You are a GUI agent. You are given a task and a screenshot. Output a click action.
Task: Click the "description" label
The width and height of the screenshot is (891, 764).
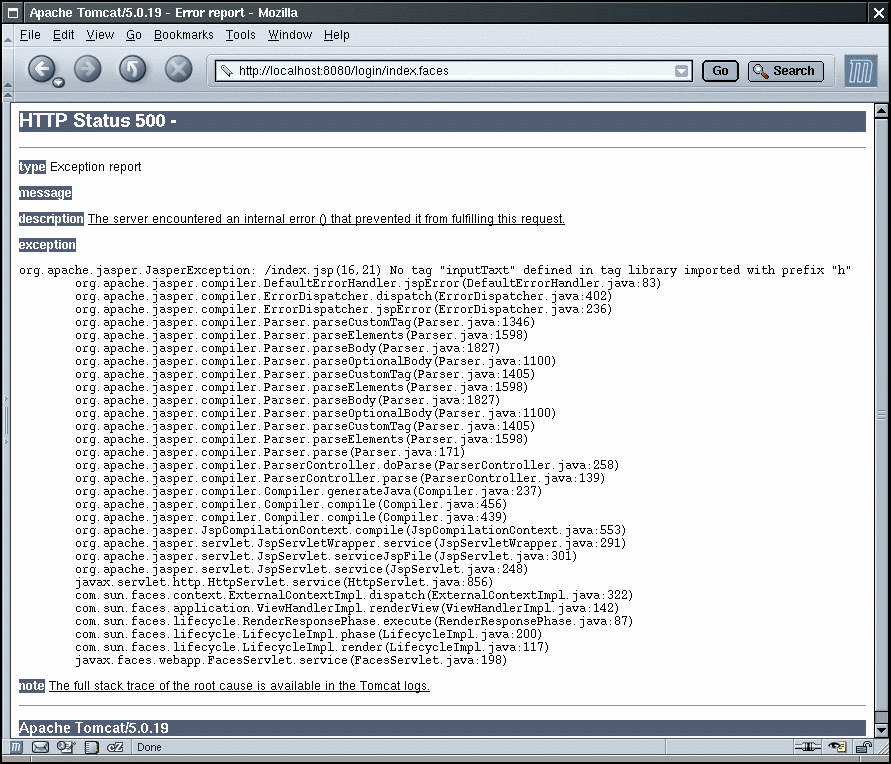(x=51, y=219)
